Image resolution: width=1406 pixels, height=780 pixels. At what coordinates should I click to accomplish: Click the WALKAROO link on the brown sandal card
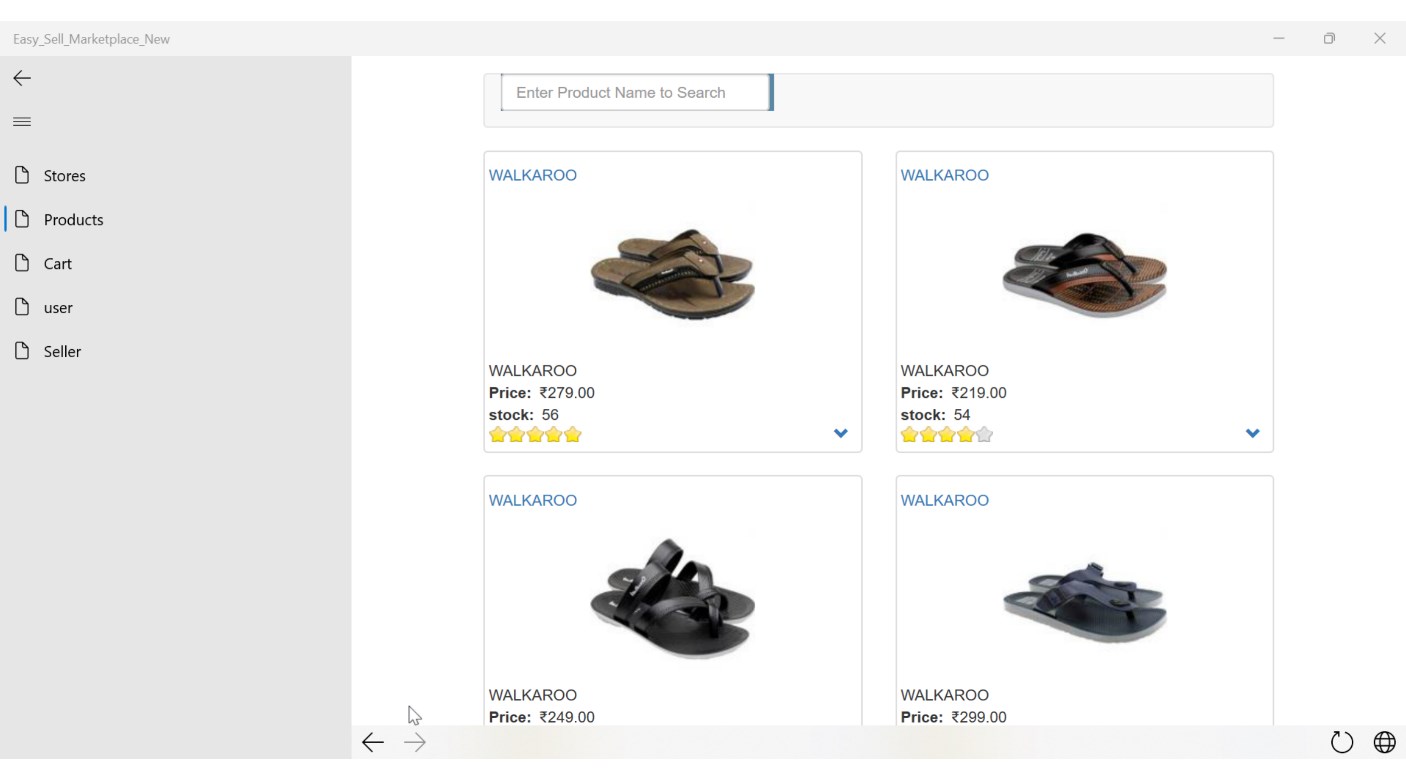pos(532,175)
